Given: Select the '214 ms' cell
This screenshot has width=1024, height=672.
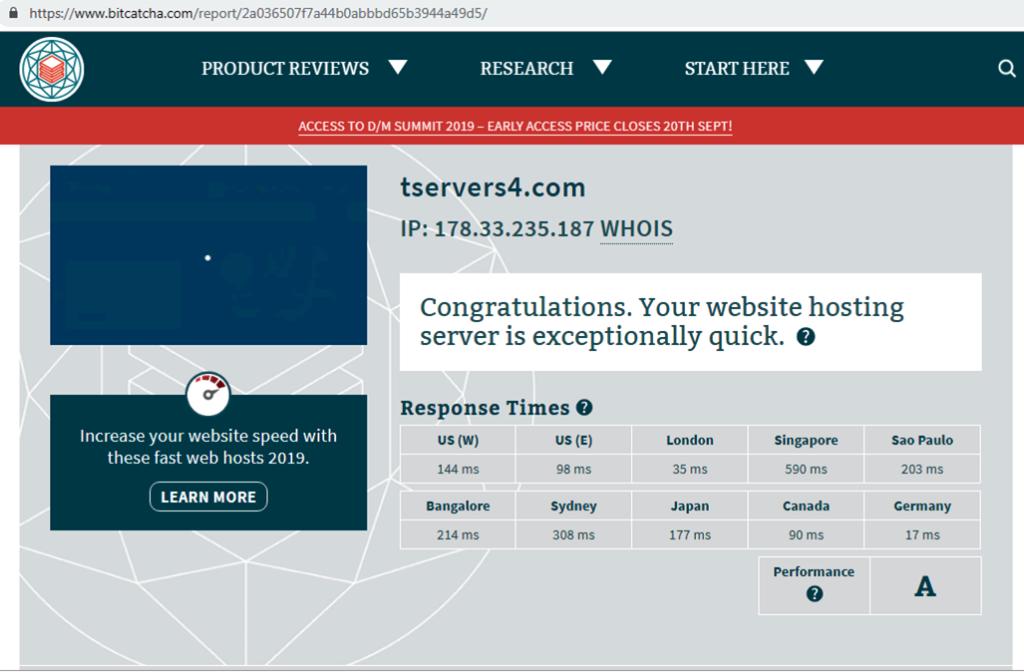Looking at the screenshot, I should pos(458,535).
